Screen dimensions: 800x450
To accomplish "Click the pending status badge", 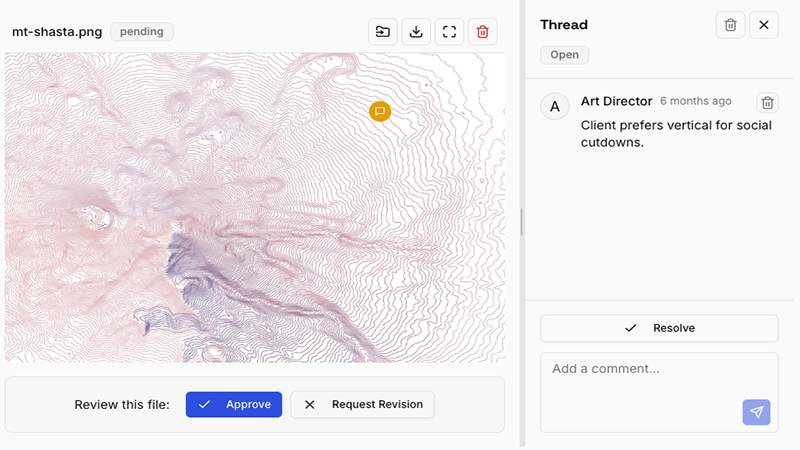I will pyautogui.click(x=142, y=32).
